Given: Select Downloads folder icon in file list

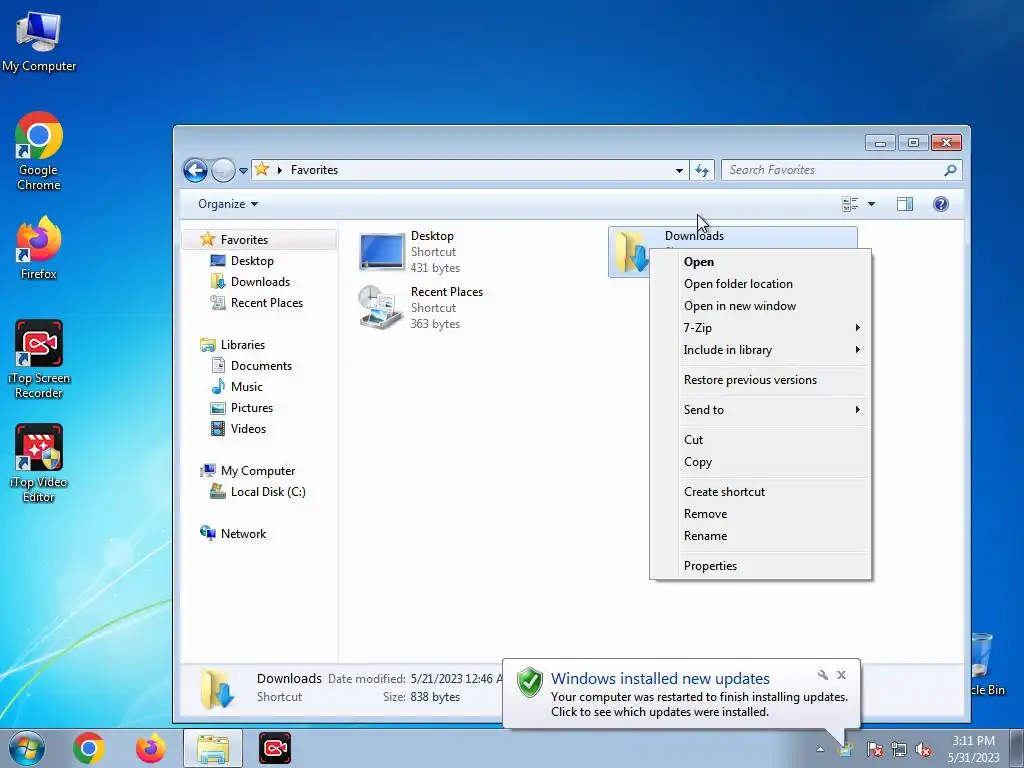Looking at the screenshot, I should 630,252.
